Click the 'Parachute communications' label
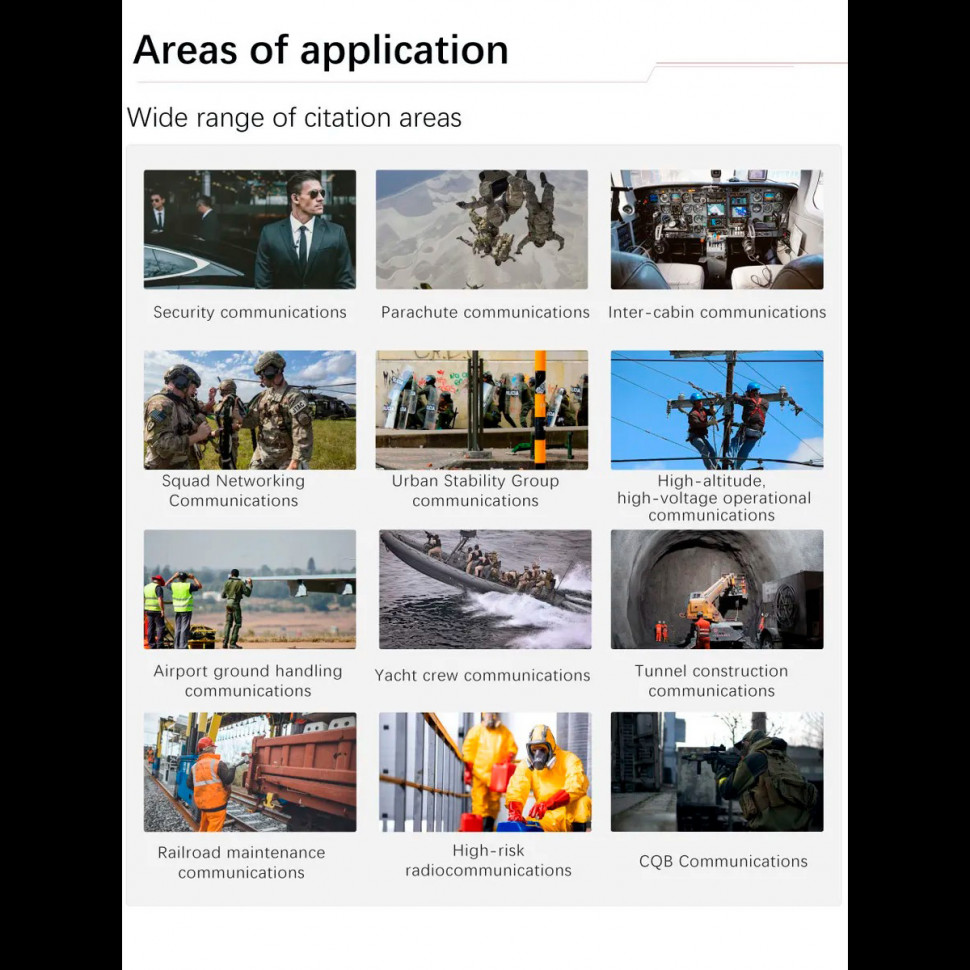 point(485,312)
